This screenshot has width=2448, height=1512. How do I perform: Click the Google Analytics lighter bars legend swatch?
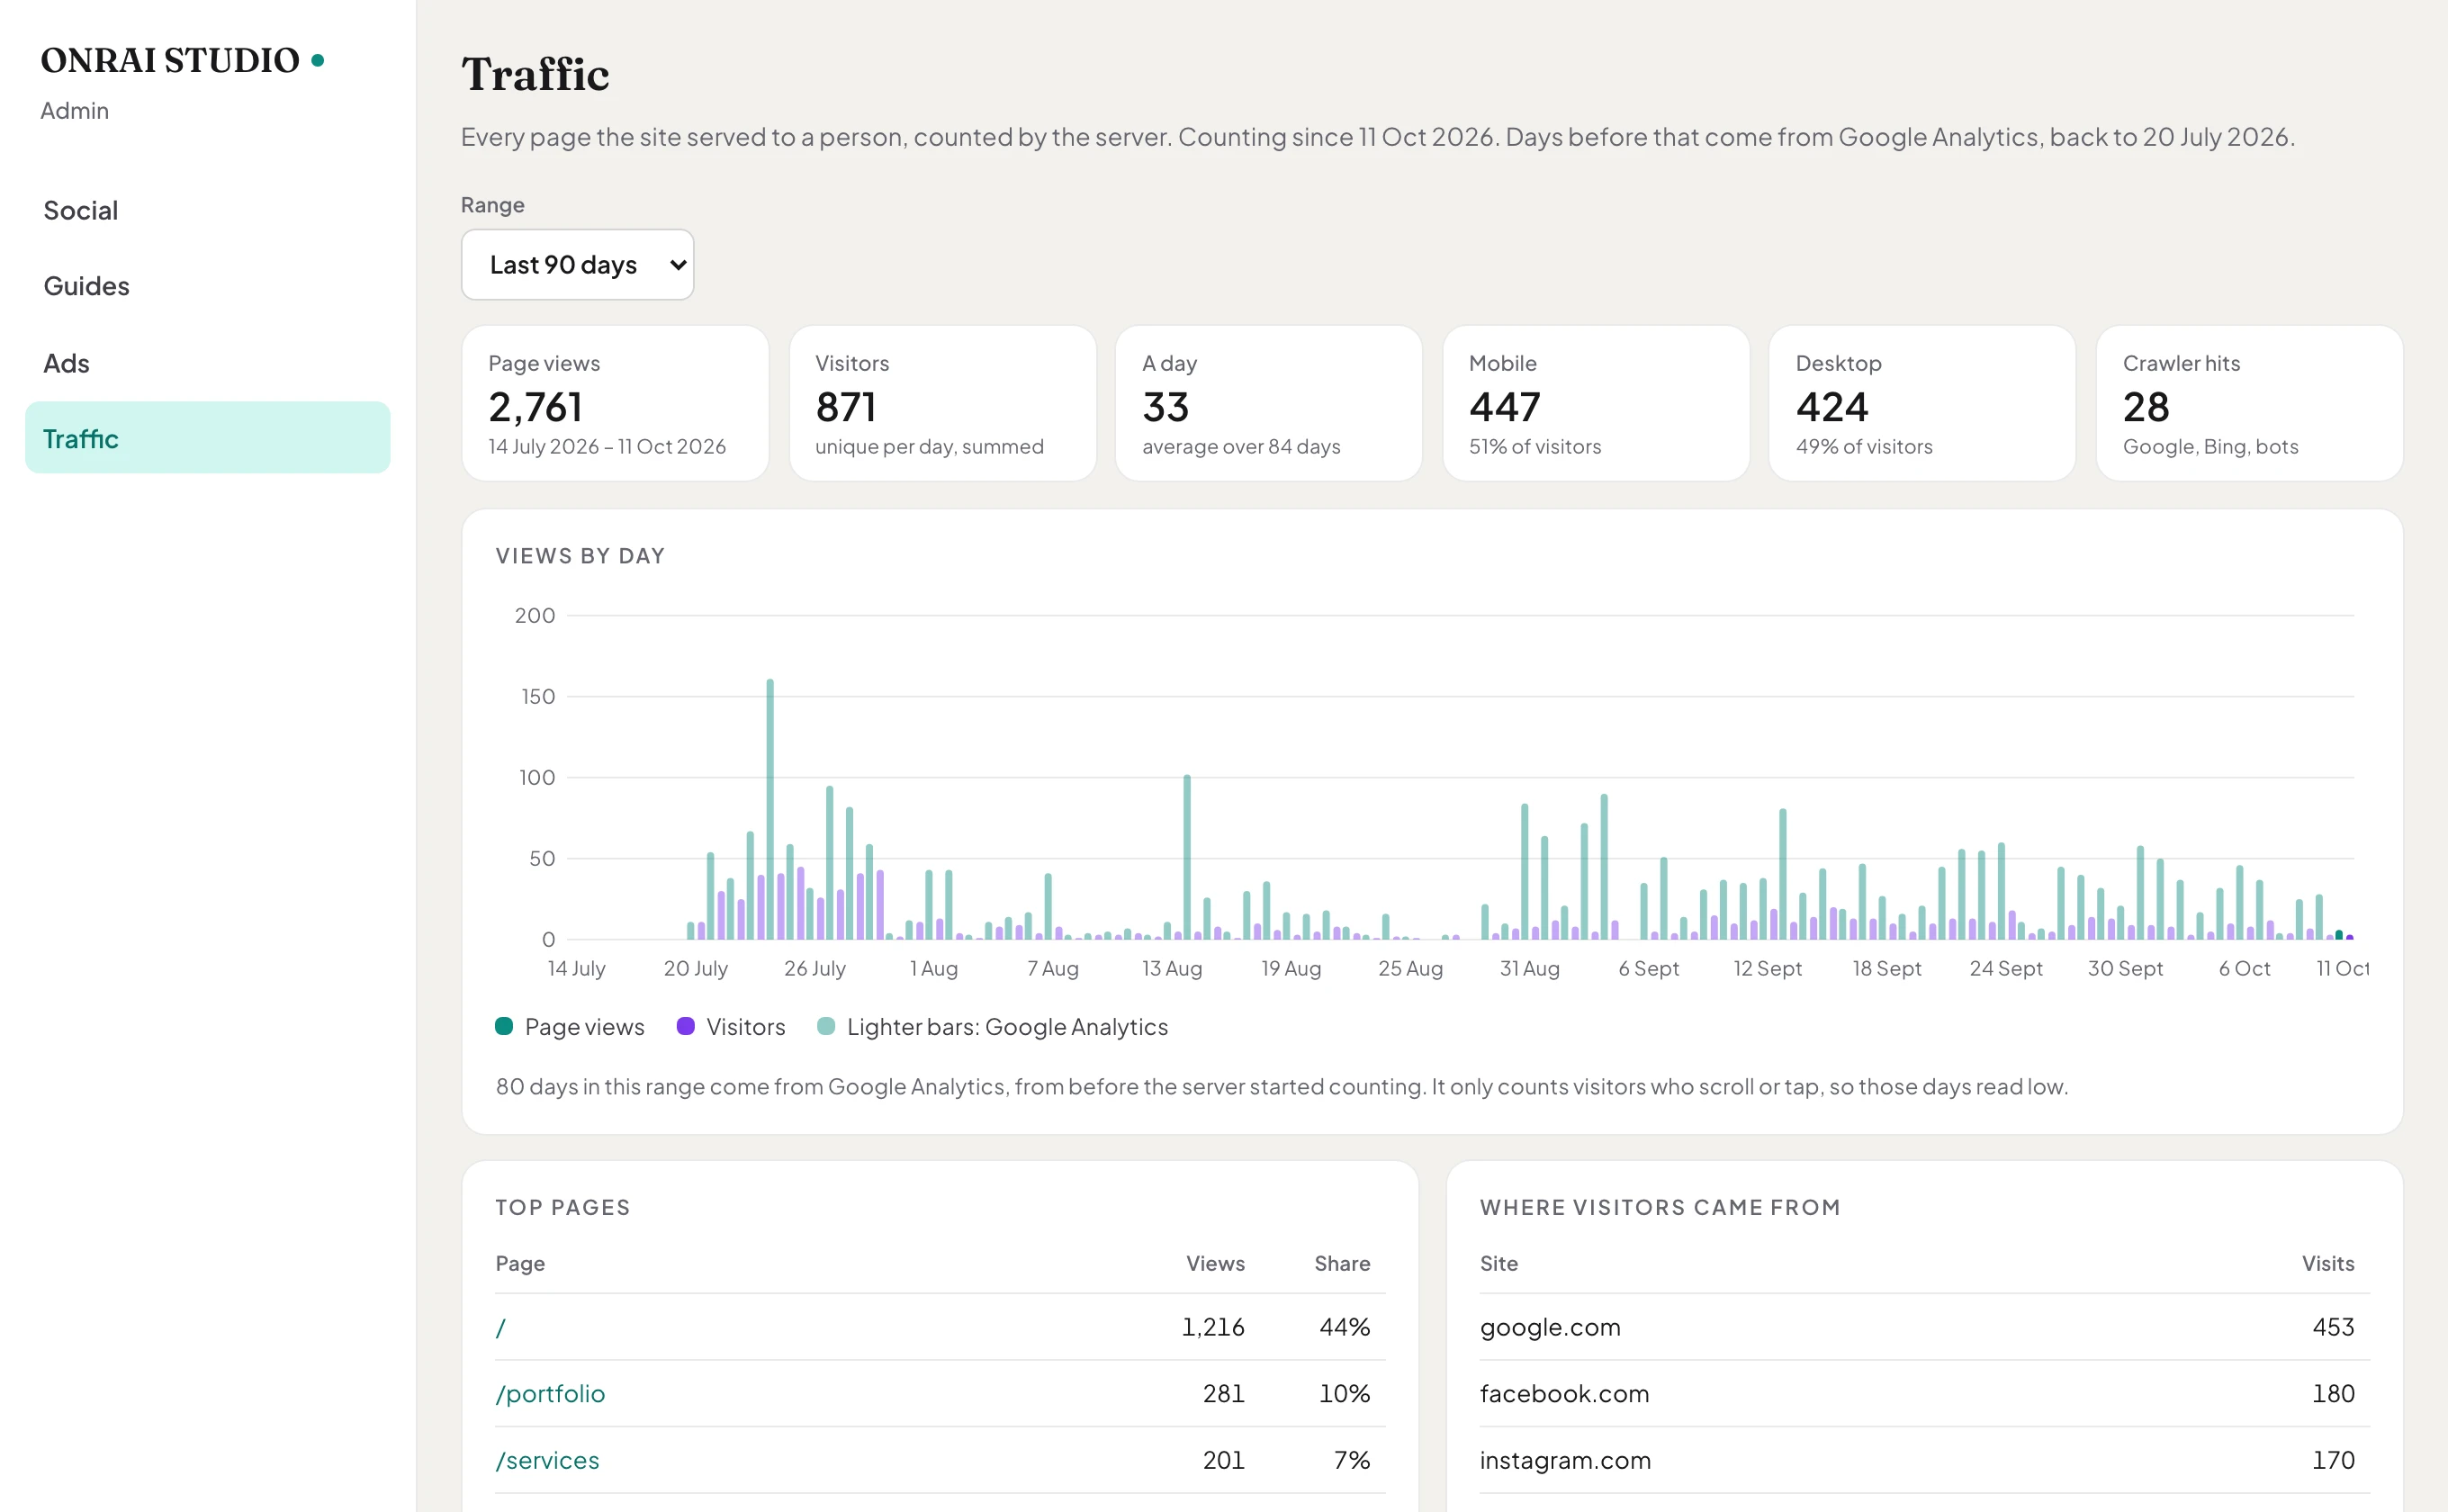click(x=826, y=1026)
